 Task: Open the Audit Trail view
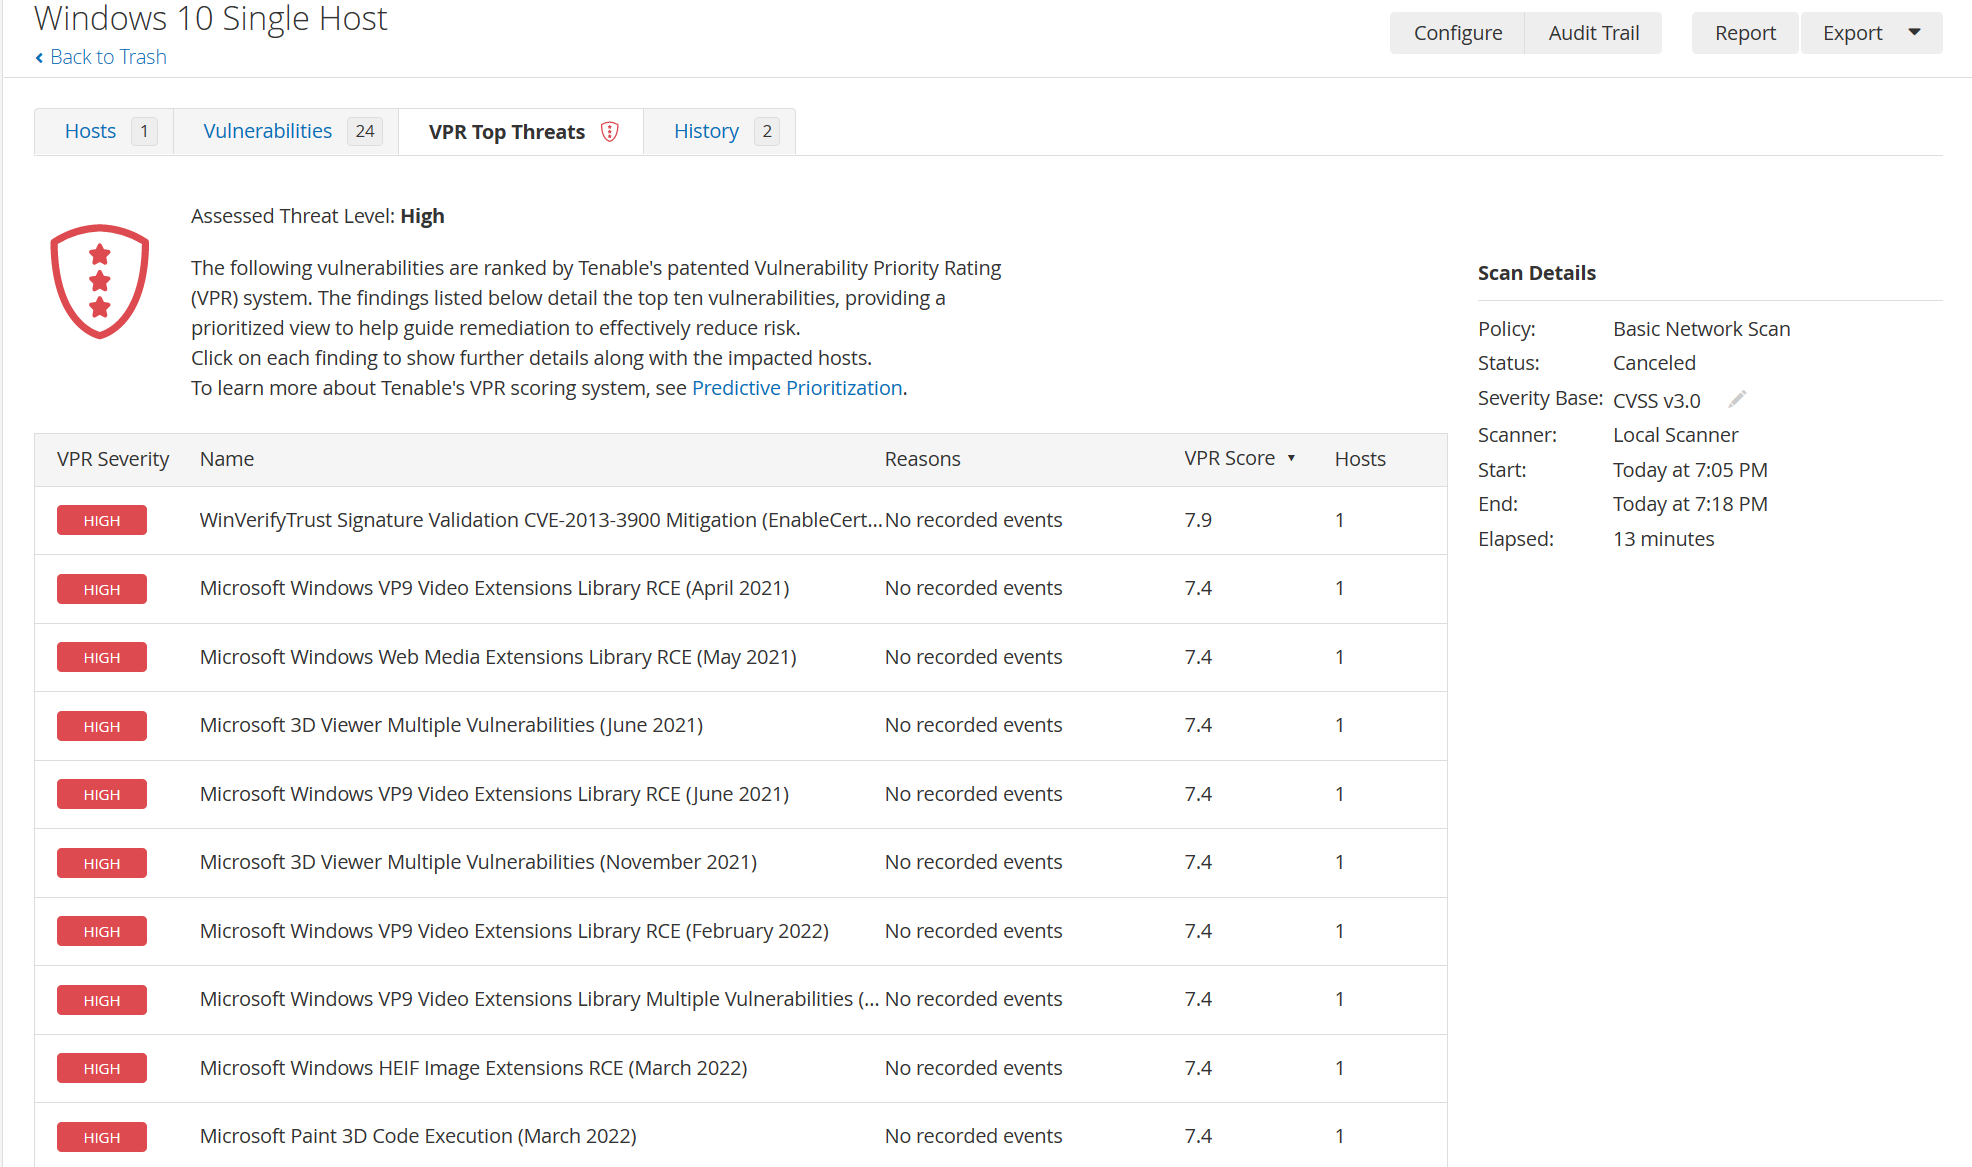(1593, 32)
